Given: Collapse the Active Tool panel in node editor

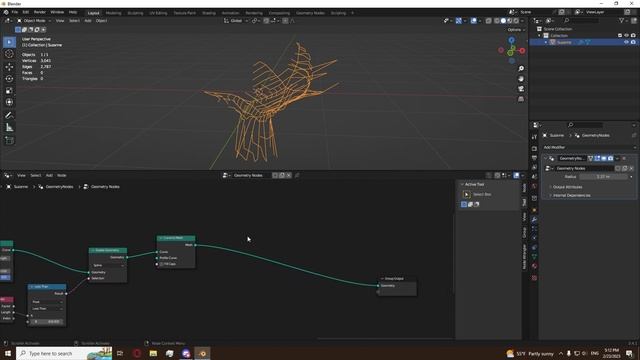Looking at the screenshot, I should tap(462, 184).
